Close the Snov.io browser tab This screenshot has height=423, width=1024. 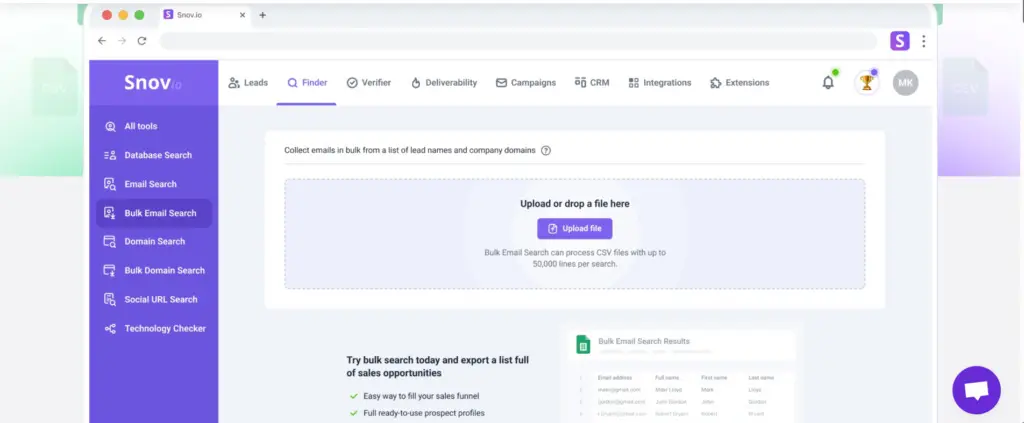click(242, 15)
